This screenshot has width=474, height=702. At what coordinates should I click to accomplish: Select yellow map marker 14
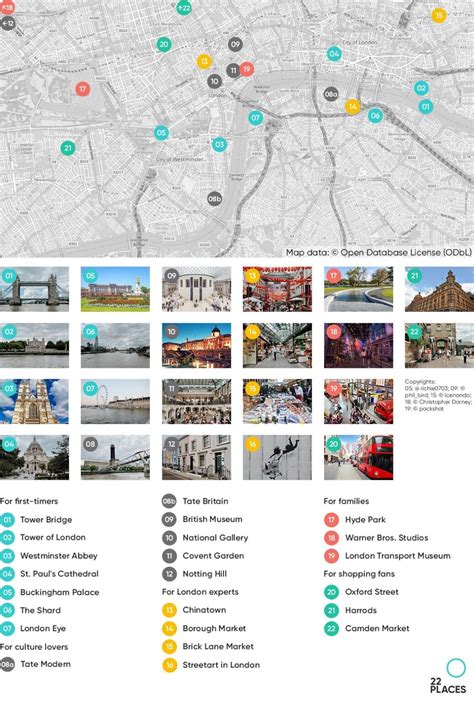pyautogui.click(x=353, y=107)
